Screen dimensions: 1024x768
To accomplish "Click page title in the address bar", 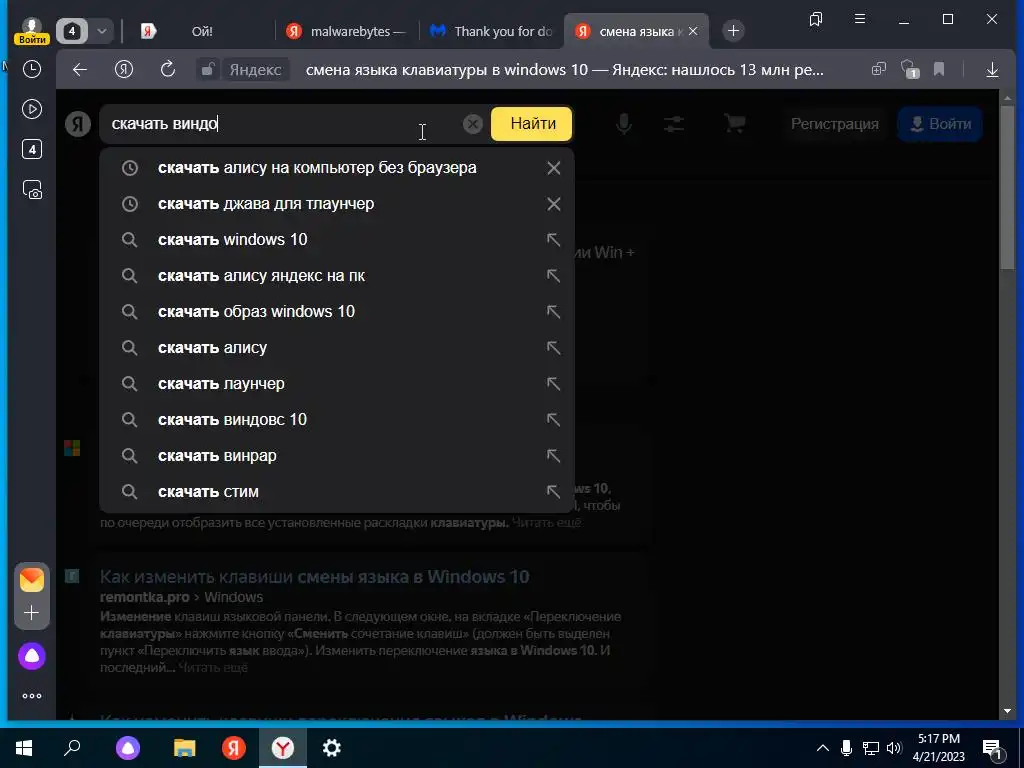I will pyautogui.click(x=564, y=69).
